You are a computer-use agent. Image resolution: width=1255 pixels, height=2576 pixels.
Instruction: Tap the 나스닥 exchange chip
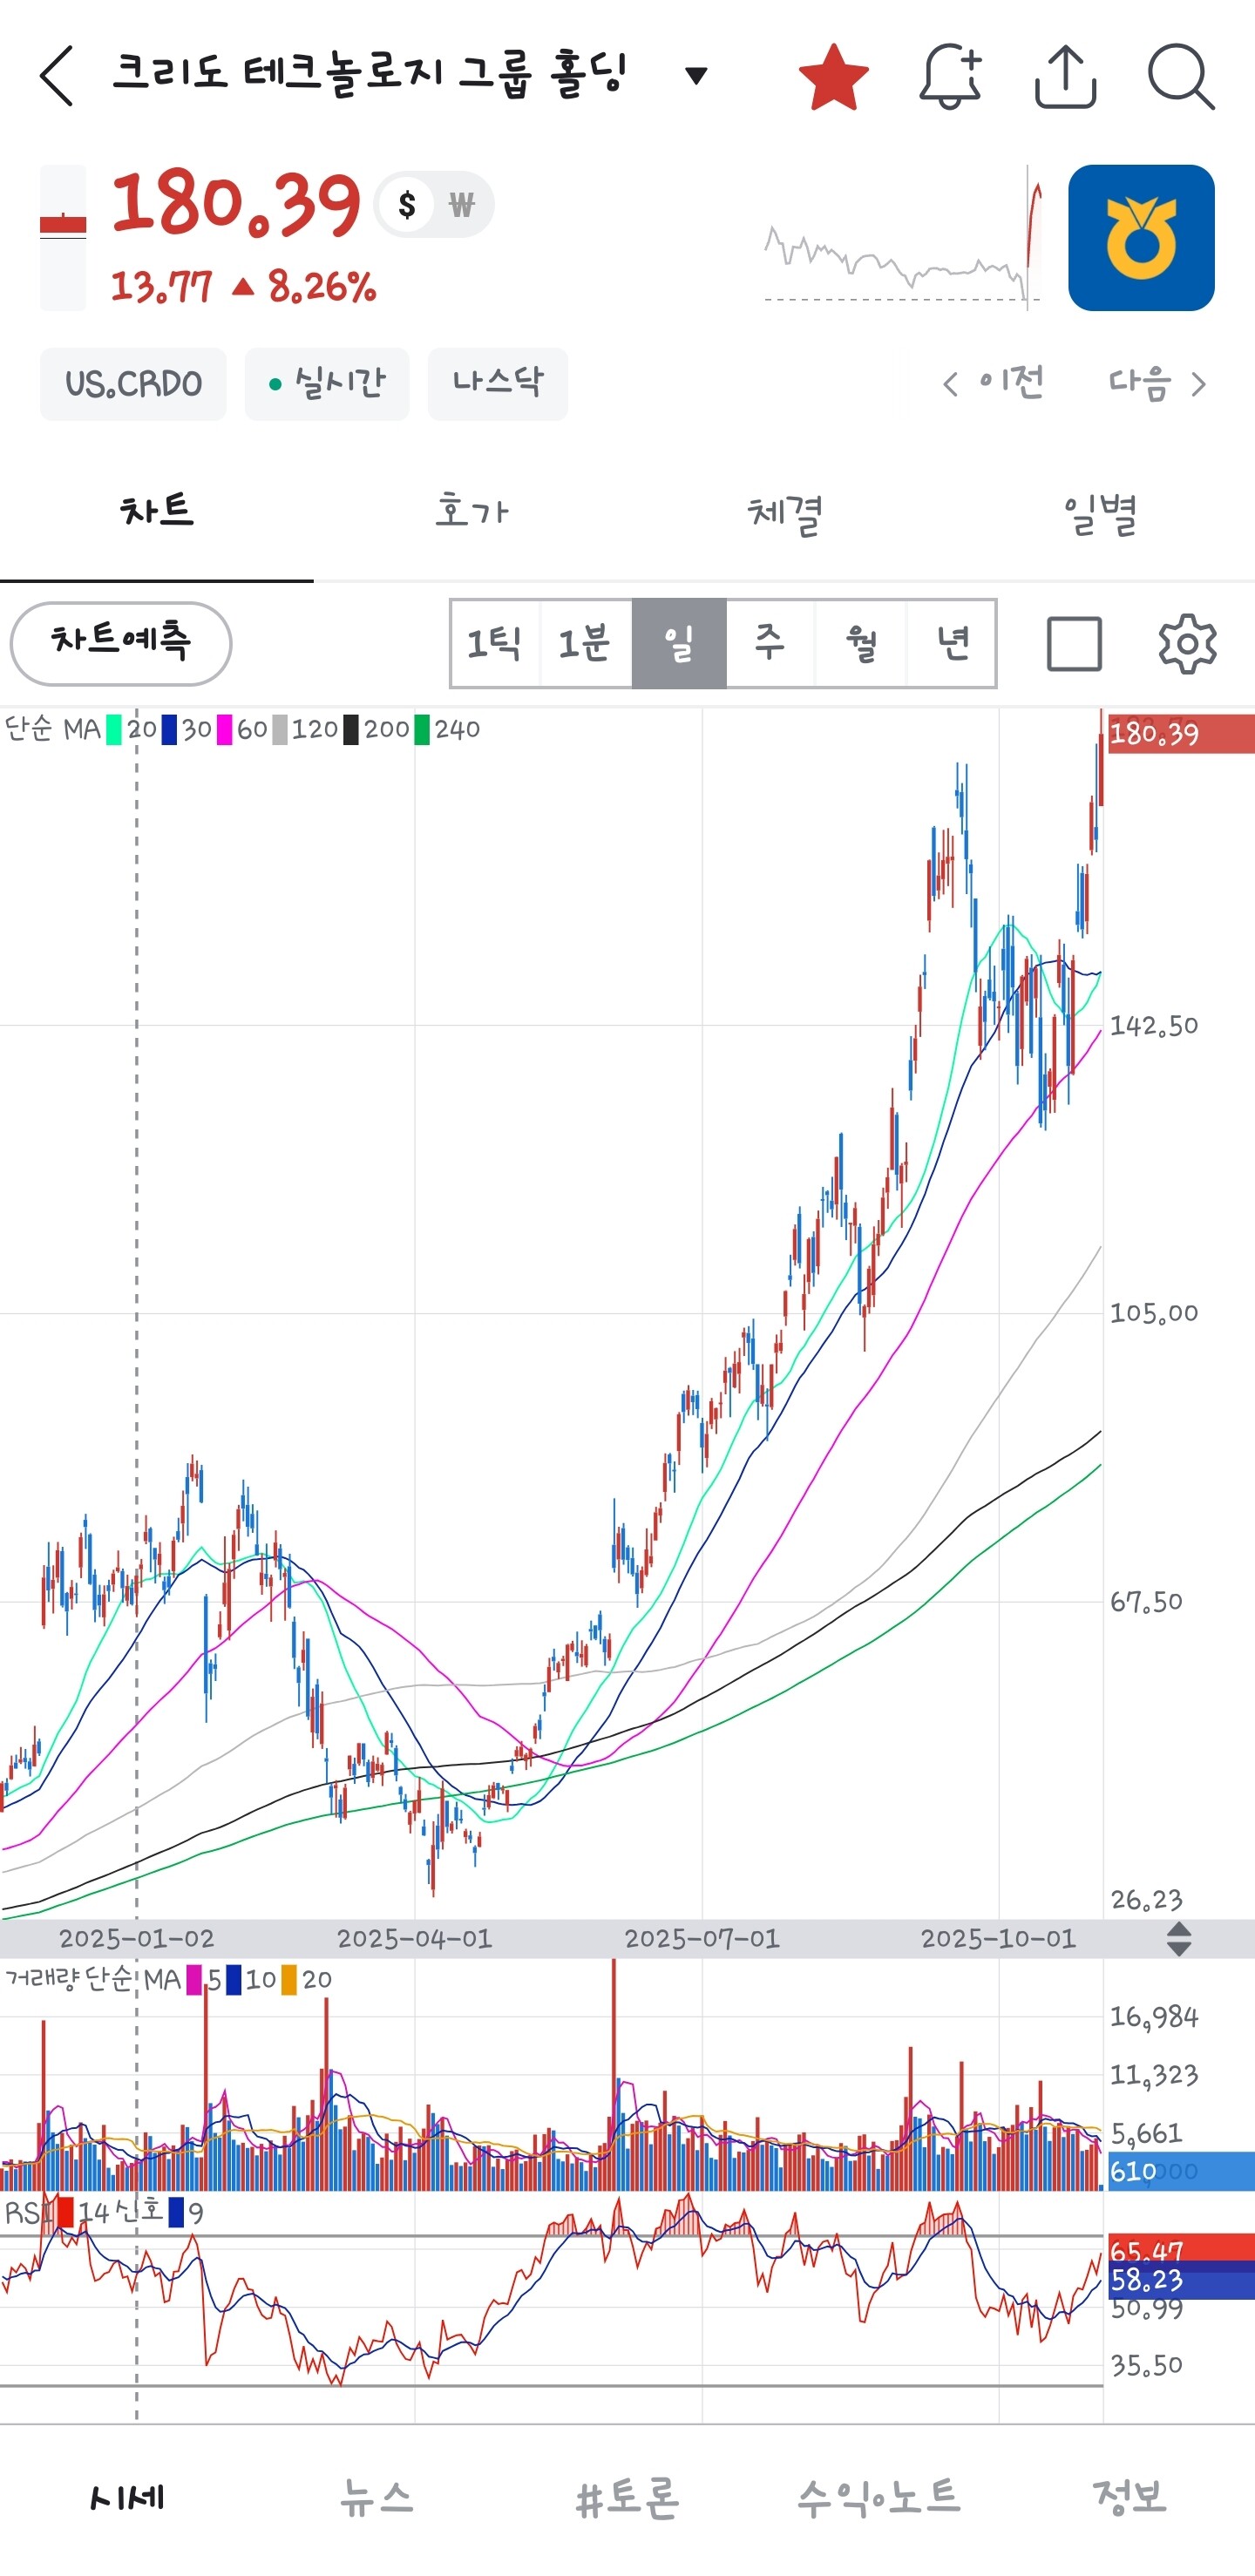(497, 384)
